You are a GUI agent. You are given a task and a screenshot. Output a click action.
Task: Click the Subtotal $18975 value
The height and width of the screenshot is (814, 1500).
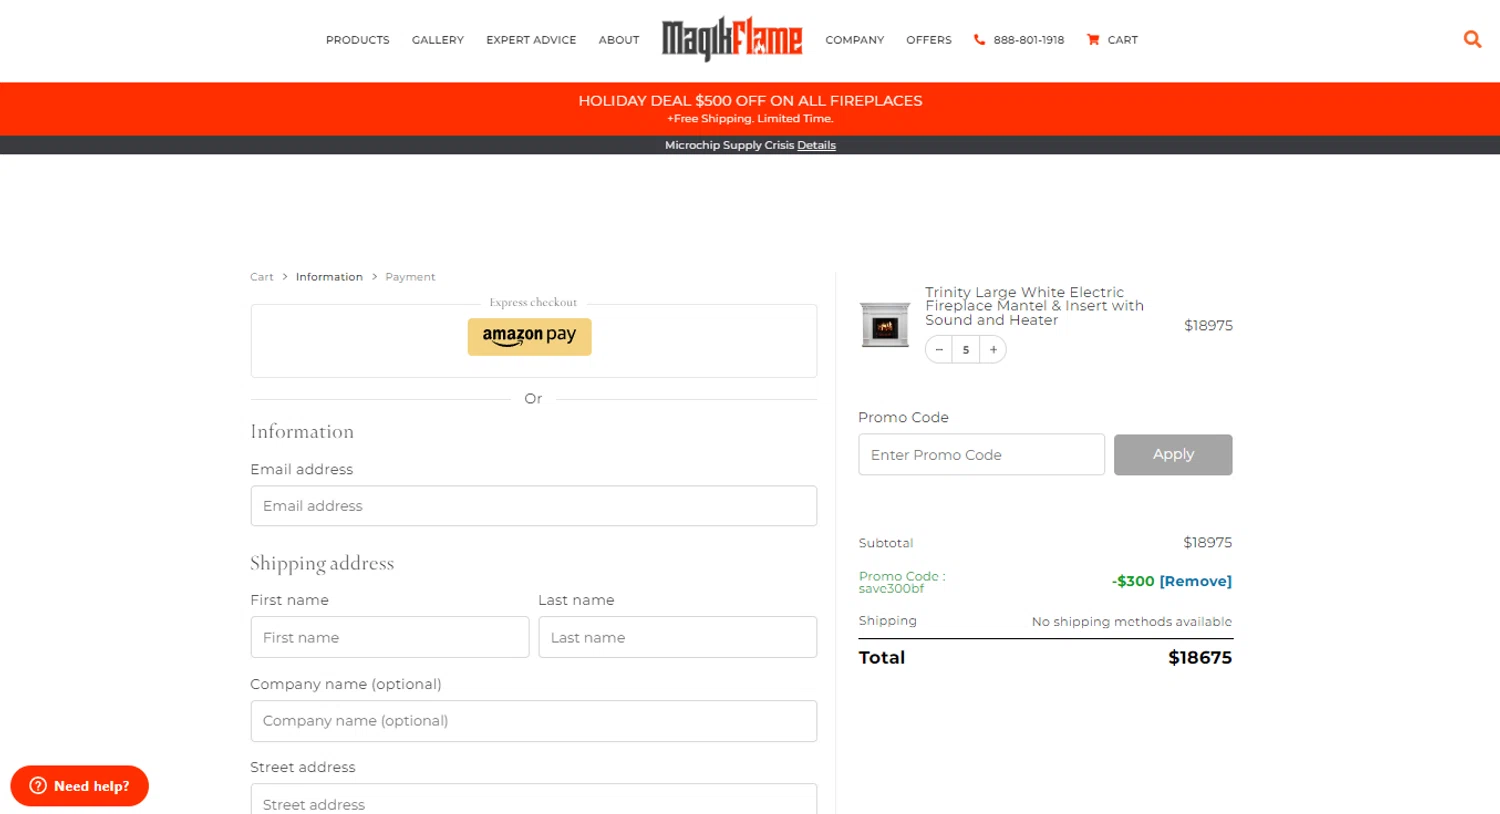(1207, 542)
